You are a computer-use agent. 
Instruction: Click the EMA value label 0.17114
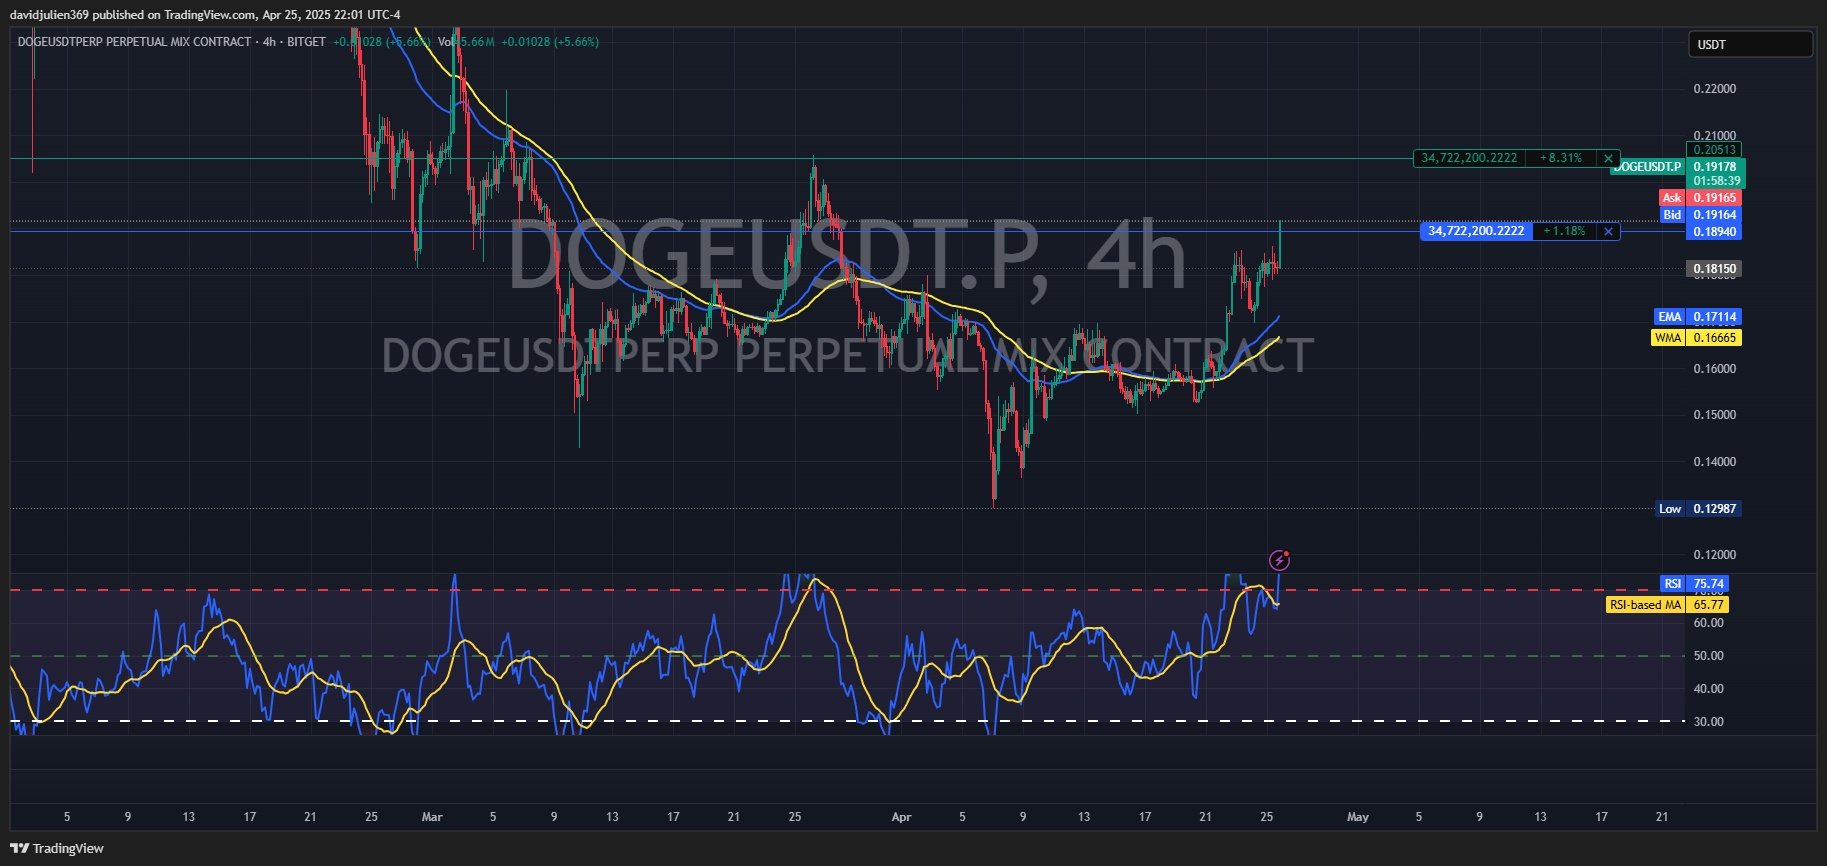(x=1714, y=317)
